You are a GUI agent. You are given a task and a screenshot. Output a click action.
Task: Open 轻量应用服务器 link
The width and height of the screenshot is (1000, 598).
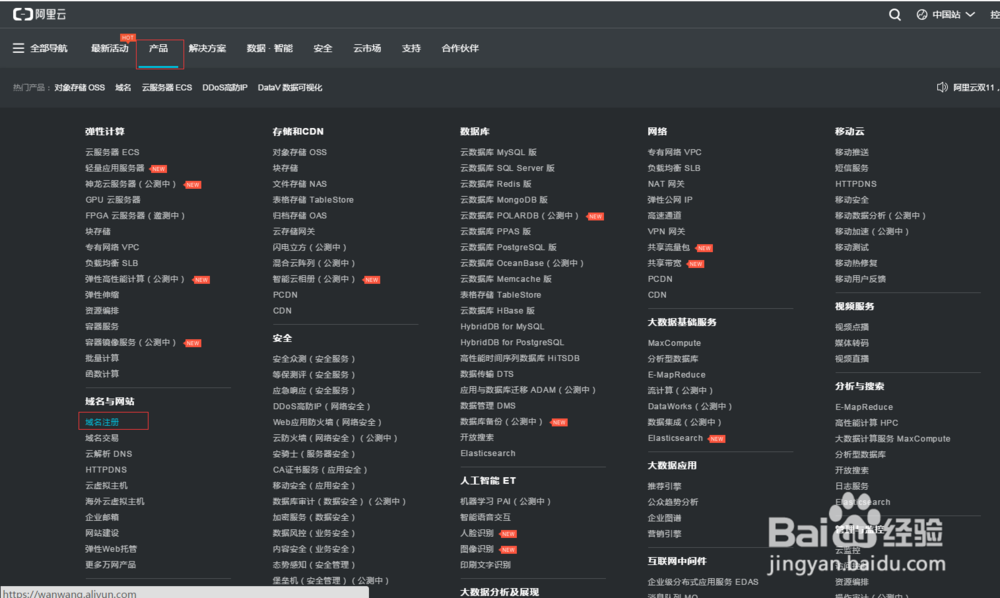click(115, 168)
